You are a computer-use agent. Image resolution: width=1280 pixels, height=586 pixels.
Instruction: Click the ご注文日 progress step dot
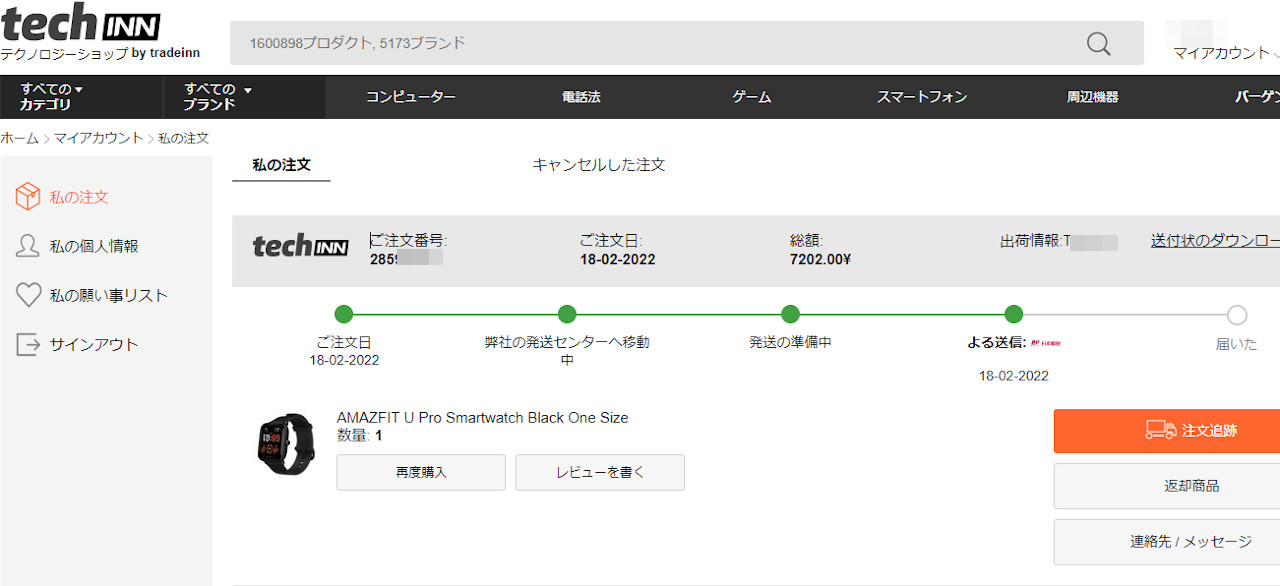[x=344, y=314]
